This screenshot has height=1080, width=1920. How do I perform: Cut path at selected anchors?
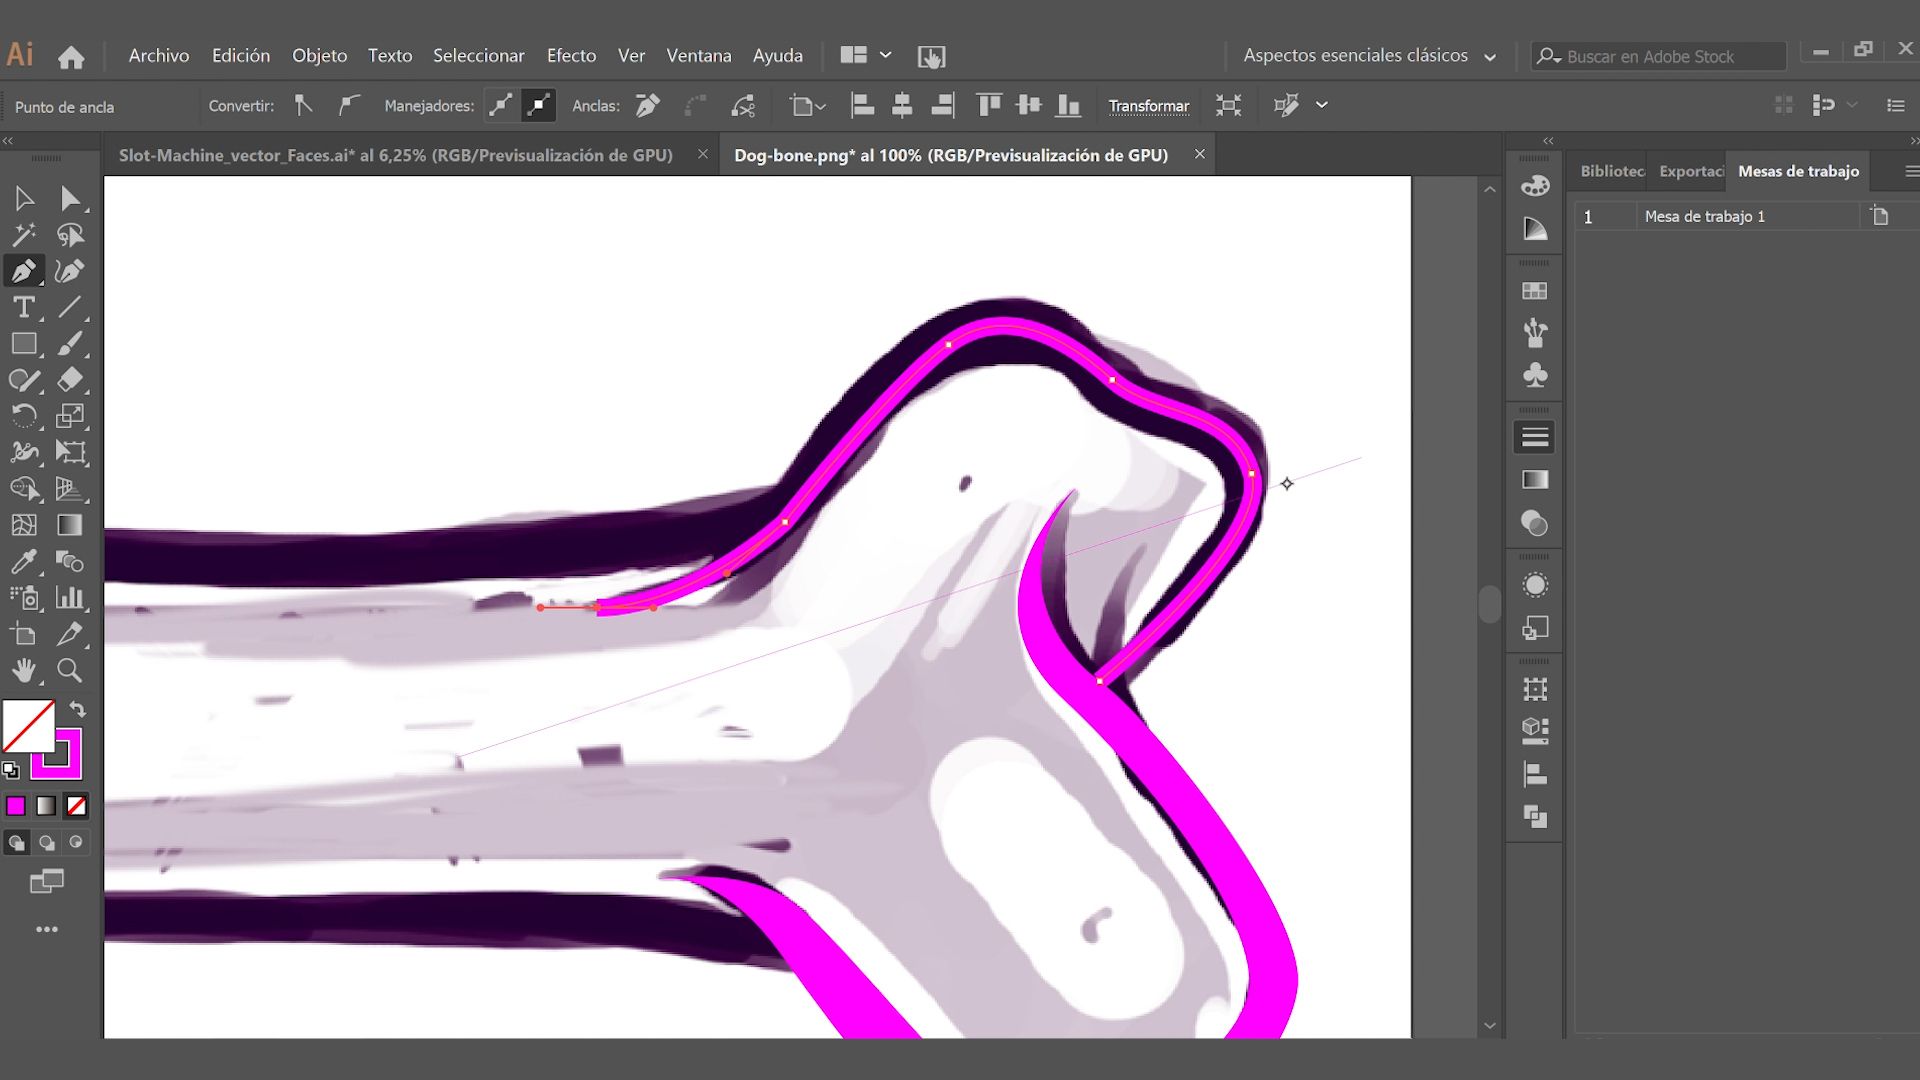743,105
